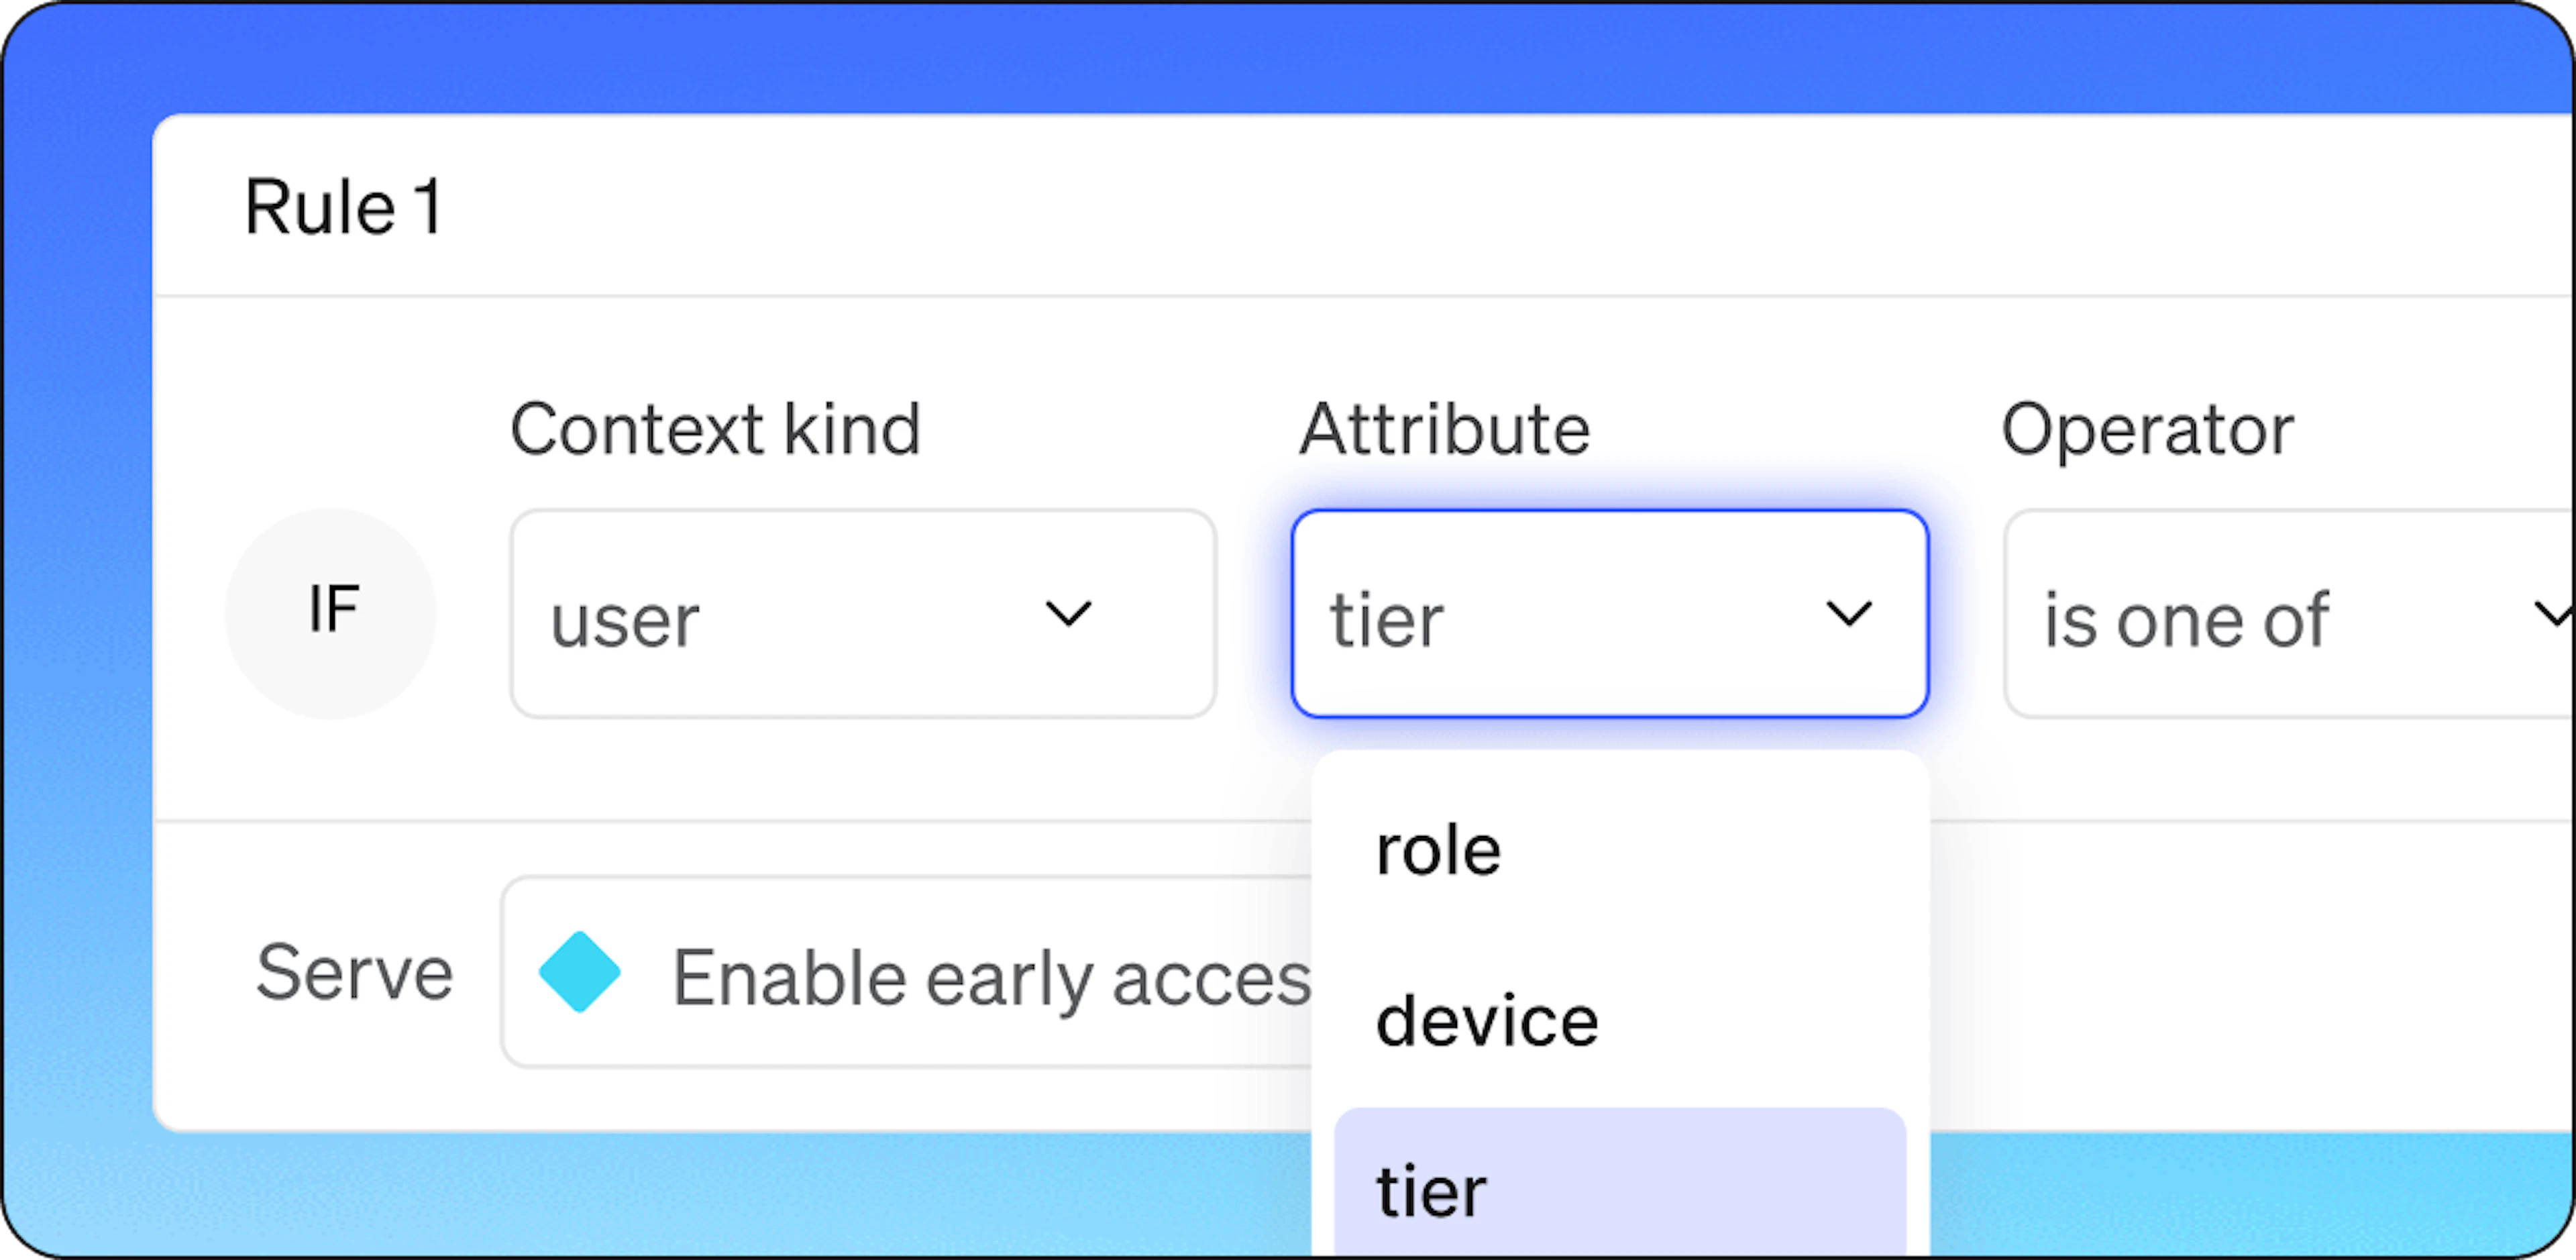This screenshot has width=2576, height=1260.
Task: Click the chevron inside the Attribute field
Action: 1849,613
